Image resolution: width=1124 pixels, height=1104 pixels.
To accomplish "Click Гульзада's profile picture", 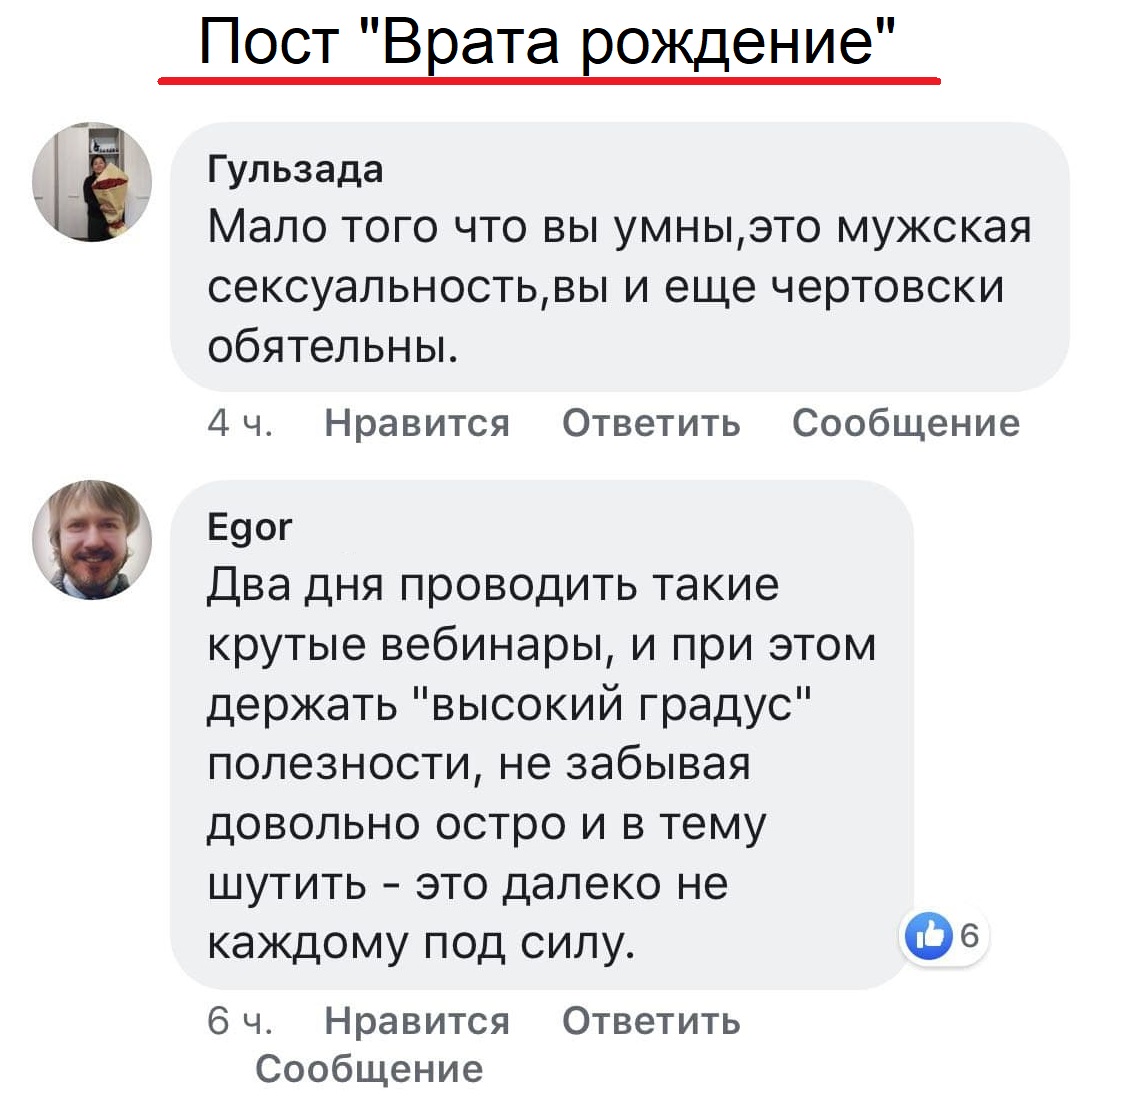I will (x=92, y=182).
